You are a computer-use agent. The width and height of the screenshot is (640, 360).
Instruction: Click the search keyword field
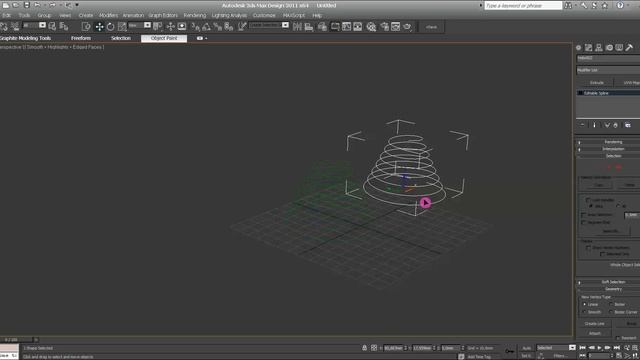click(523, 6)
